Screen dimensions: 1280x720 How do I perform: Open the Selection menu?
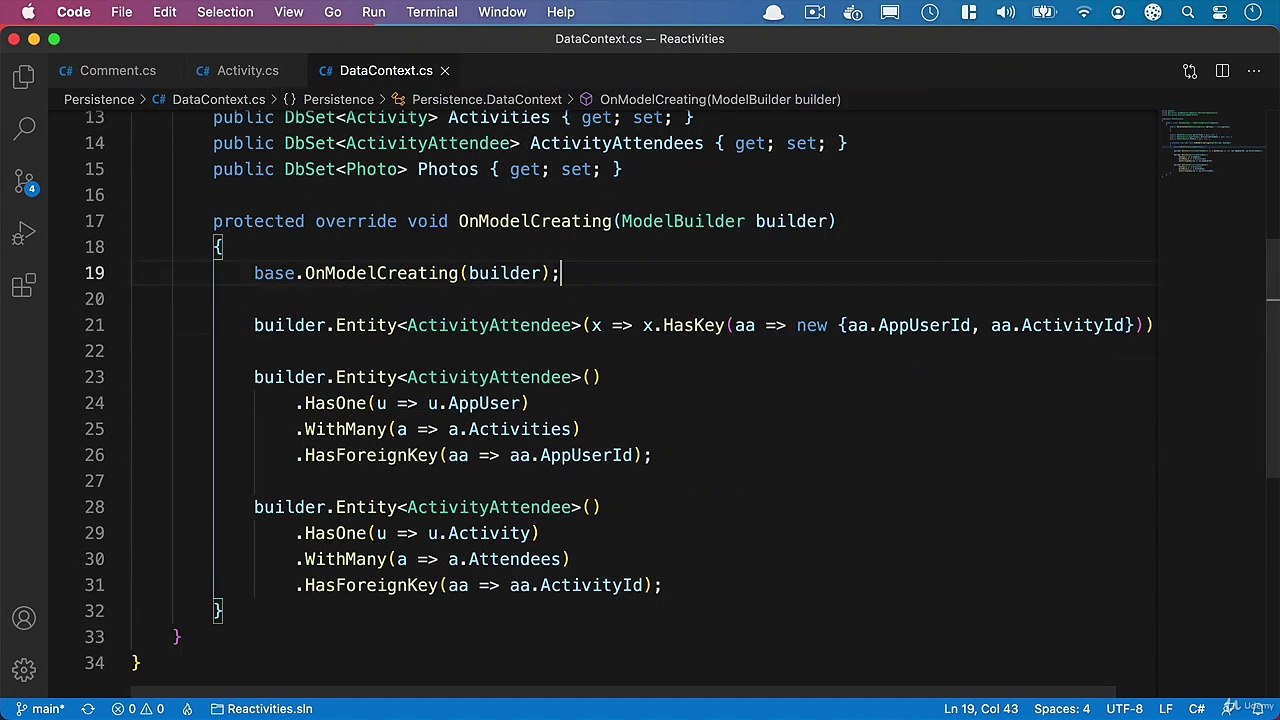coord(225,12)
